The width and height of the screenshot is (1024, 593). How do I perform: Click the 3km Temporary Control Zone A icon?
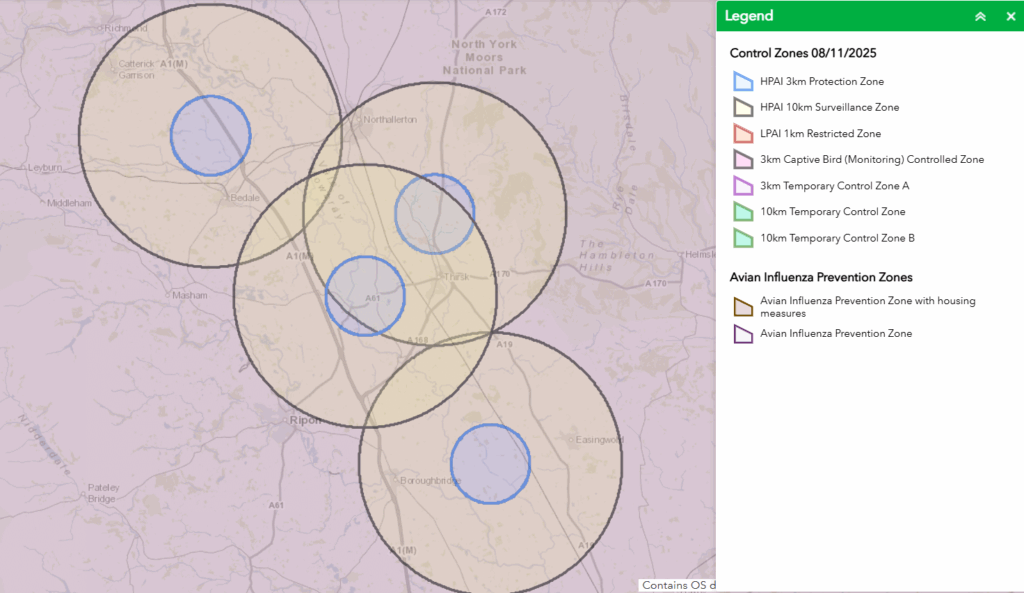pyautogui.click(x=742, y=185)
